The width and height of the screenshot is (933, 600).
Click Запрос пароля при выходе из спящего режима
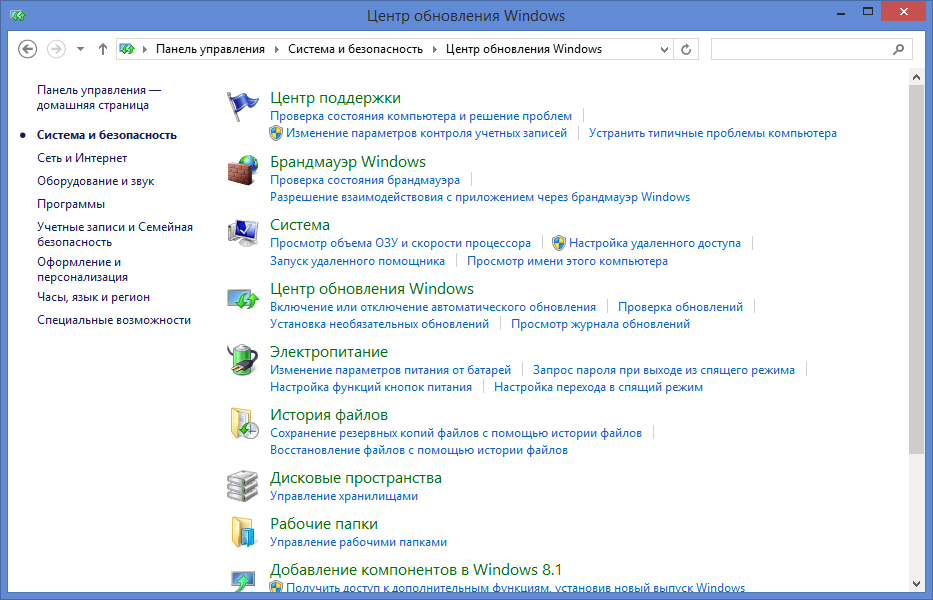point(663,370)
